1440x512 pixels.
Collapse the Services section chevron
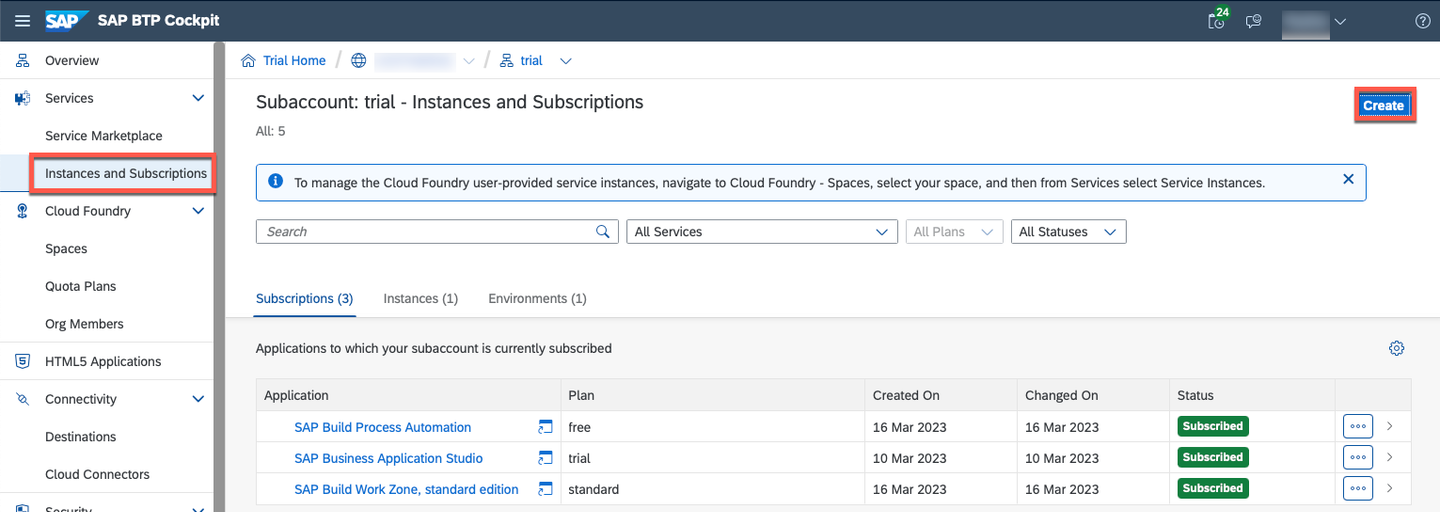[198, 98]
